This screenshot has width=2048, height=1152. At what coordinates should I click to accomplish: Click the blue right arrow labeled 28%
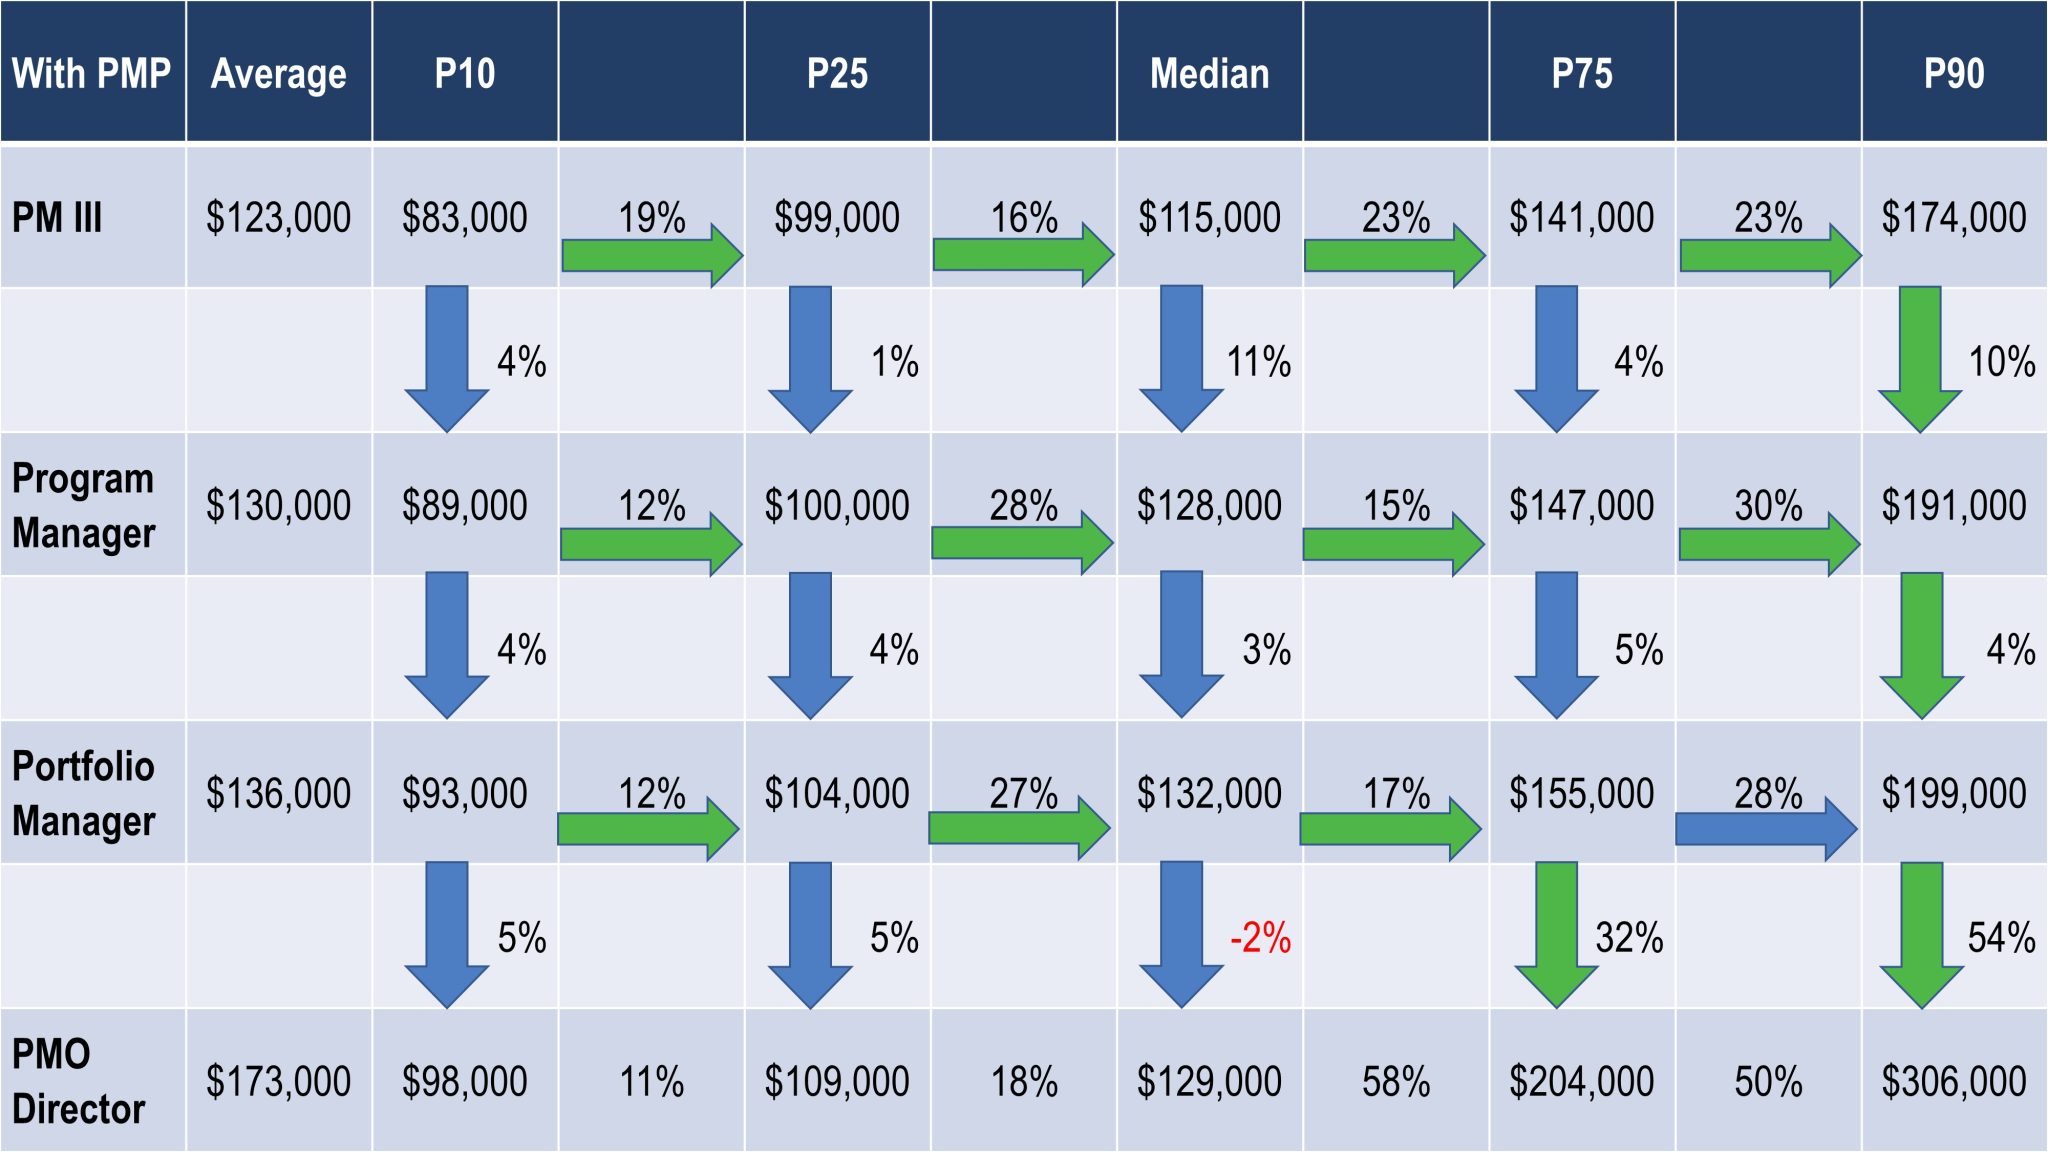(1766, 829)
